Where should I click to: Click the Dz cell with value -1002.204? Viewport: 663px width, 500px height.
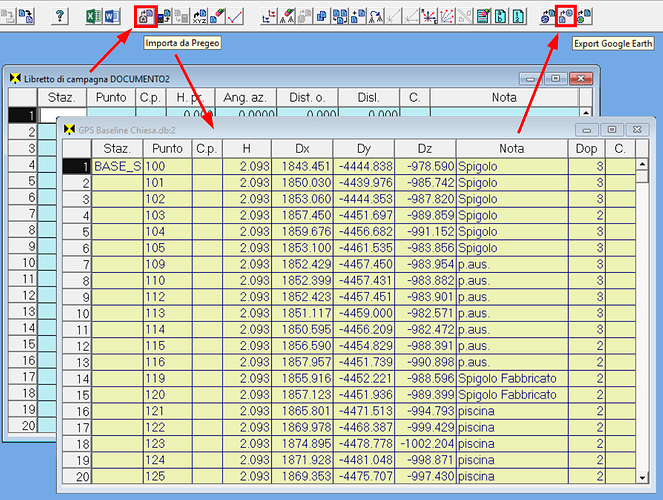tap(424, 443)
